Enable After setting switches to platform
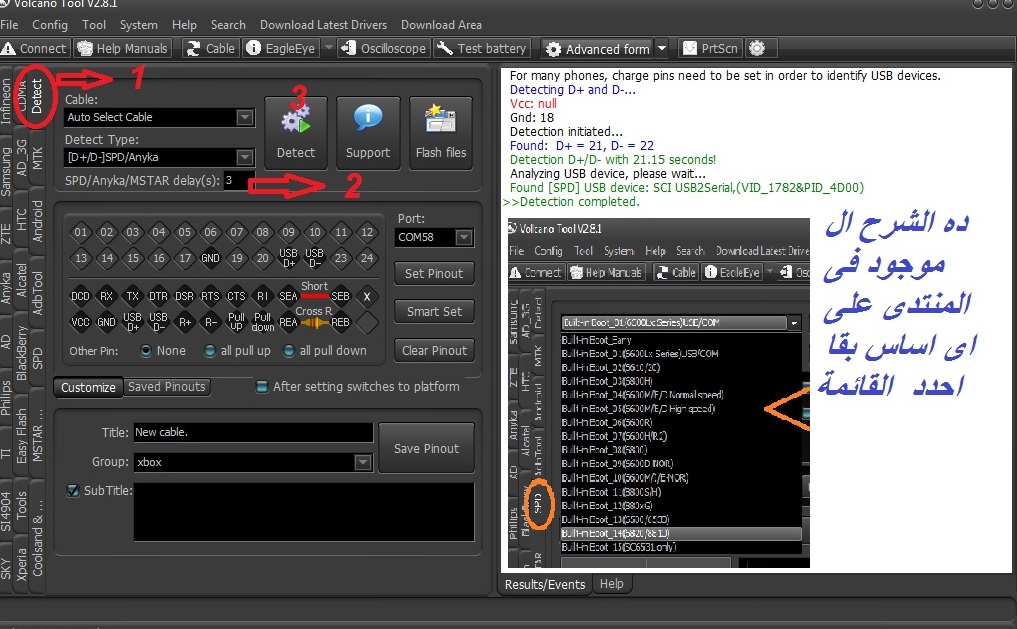 [261, 387]
